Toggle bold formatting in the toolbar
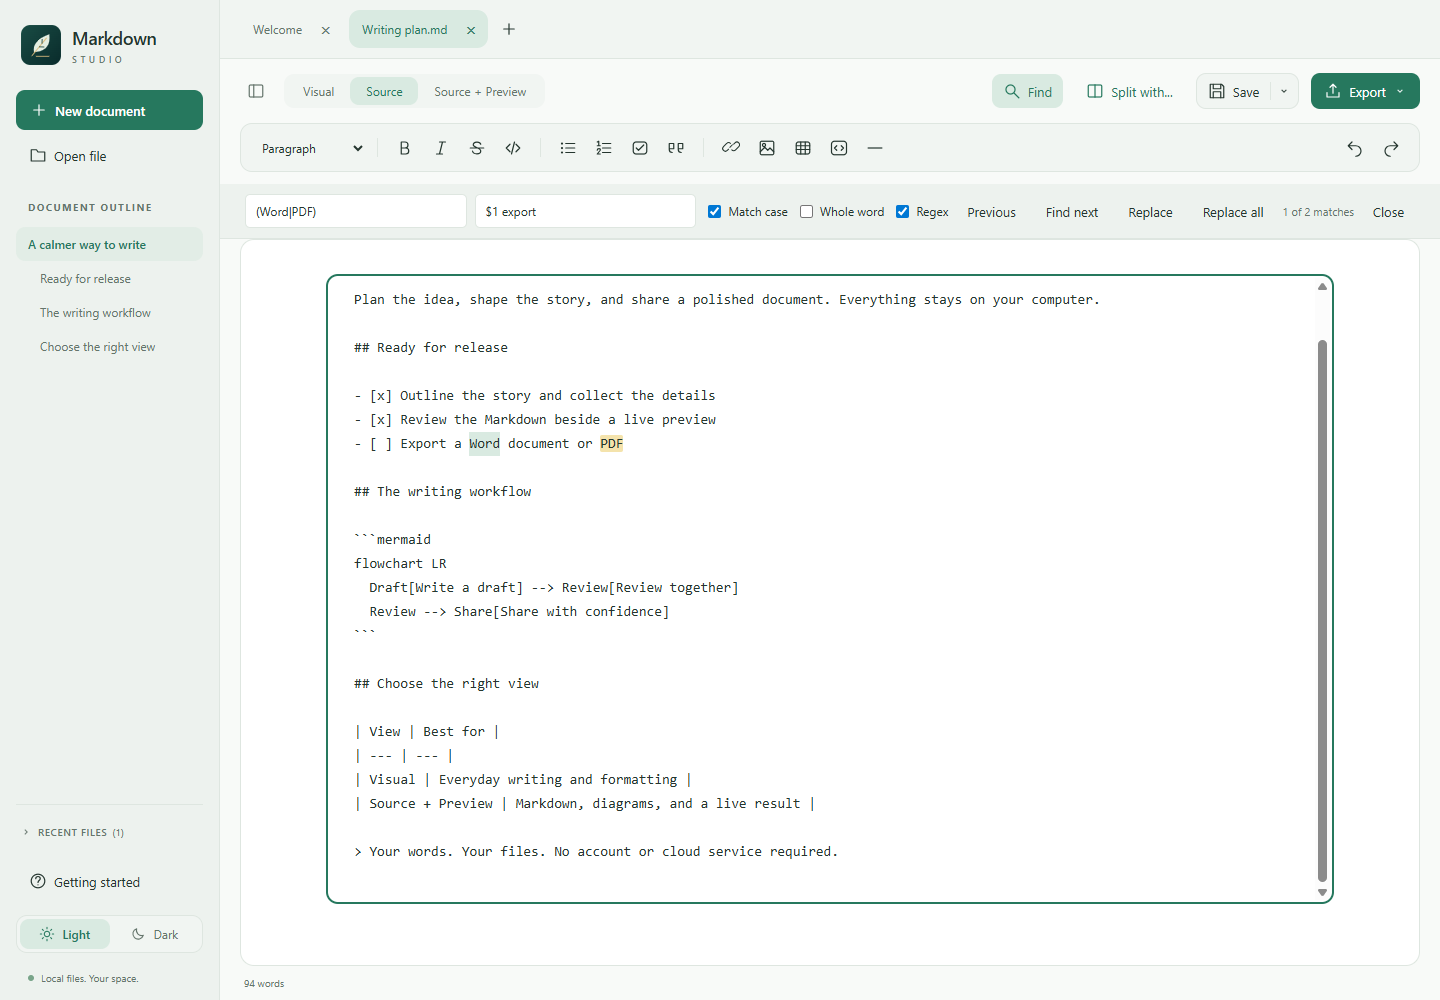This screenshot has width=1440, height=1000. (x=404, y=148)
